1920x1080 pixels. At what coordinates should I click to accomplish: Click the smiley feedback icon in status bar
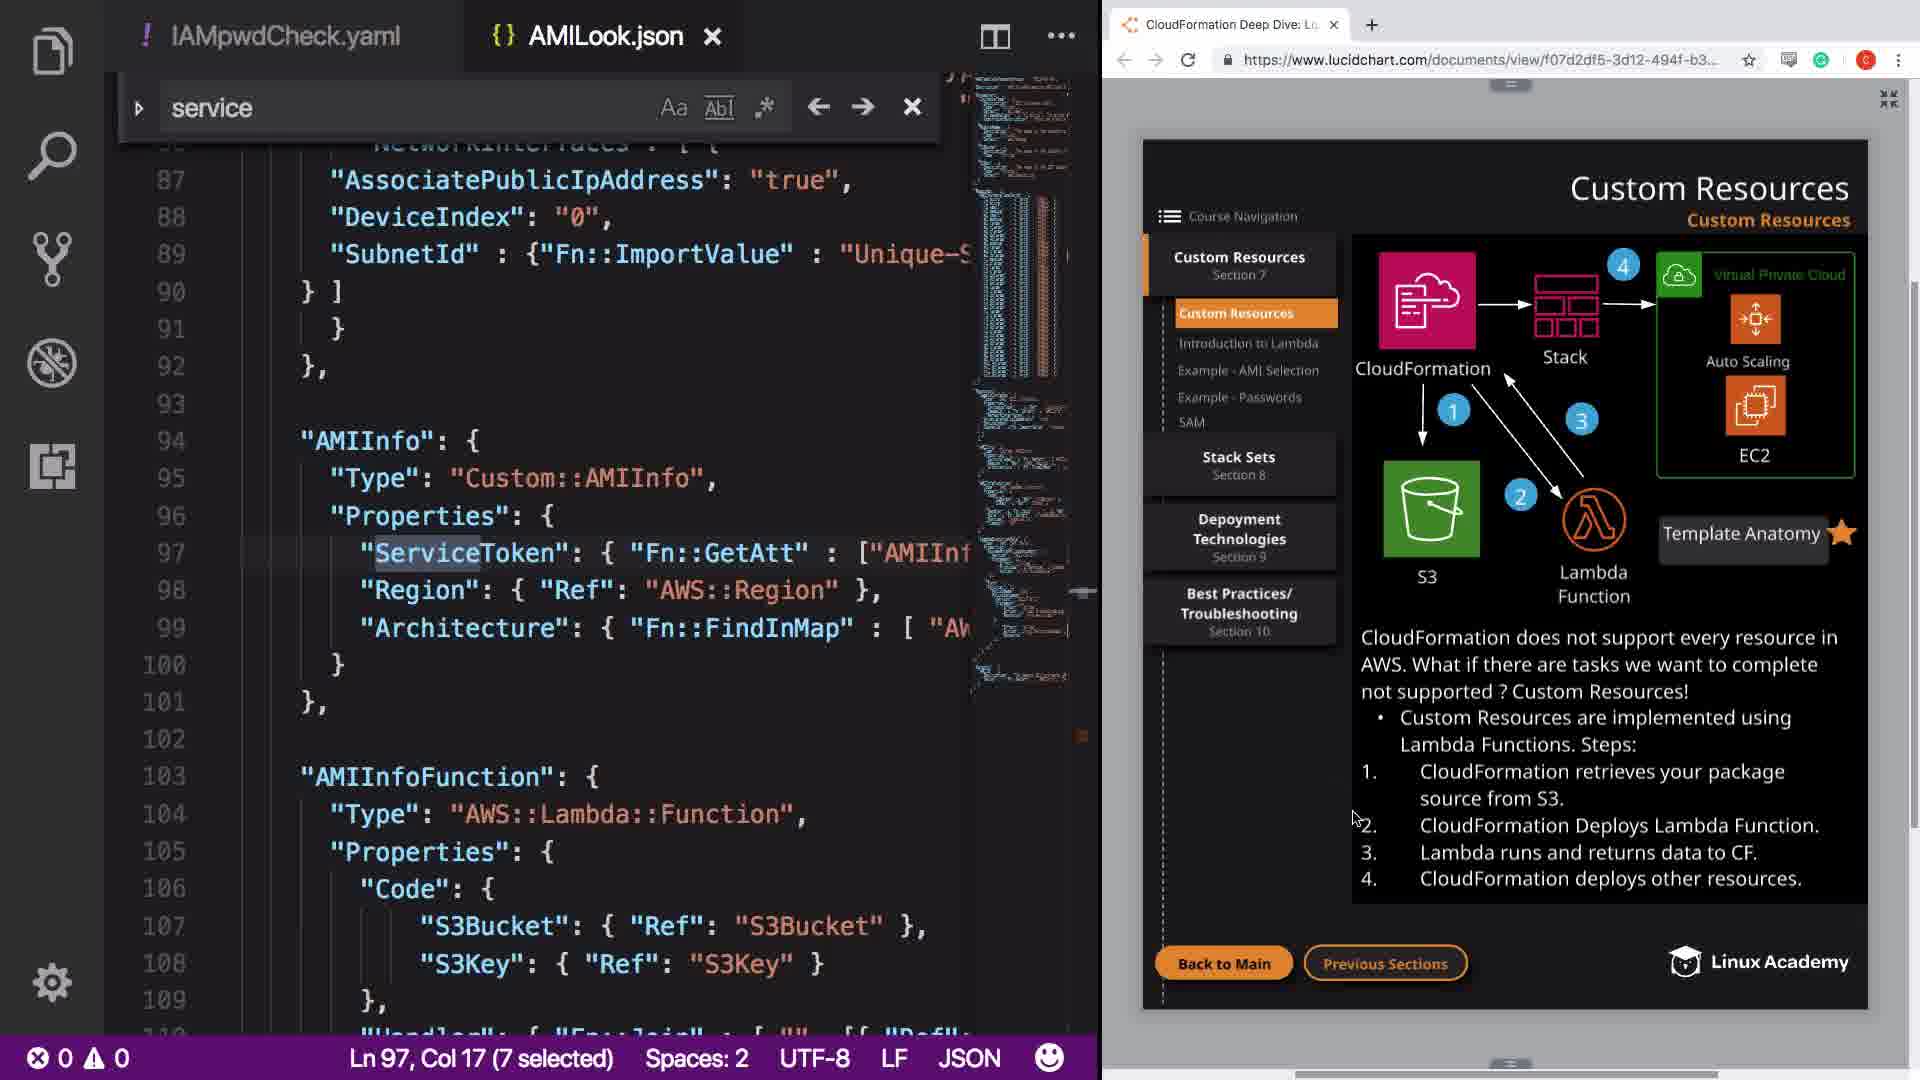[x=1049, y=1058]
